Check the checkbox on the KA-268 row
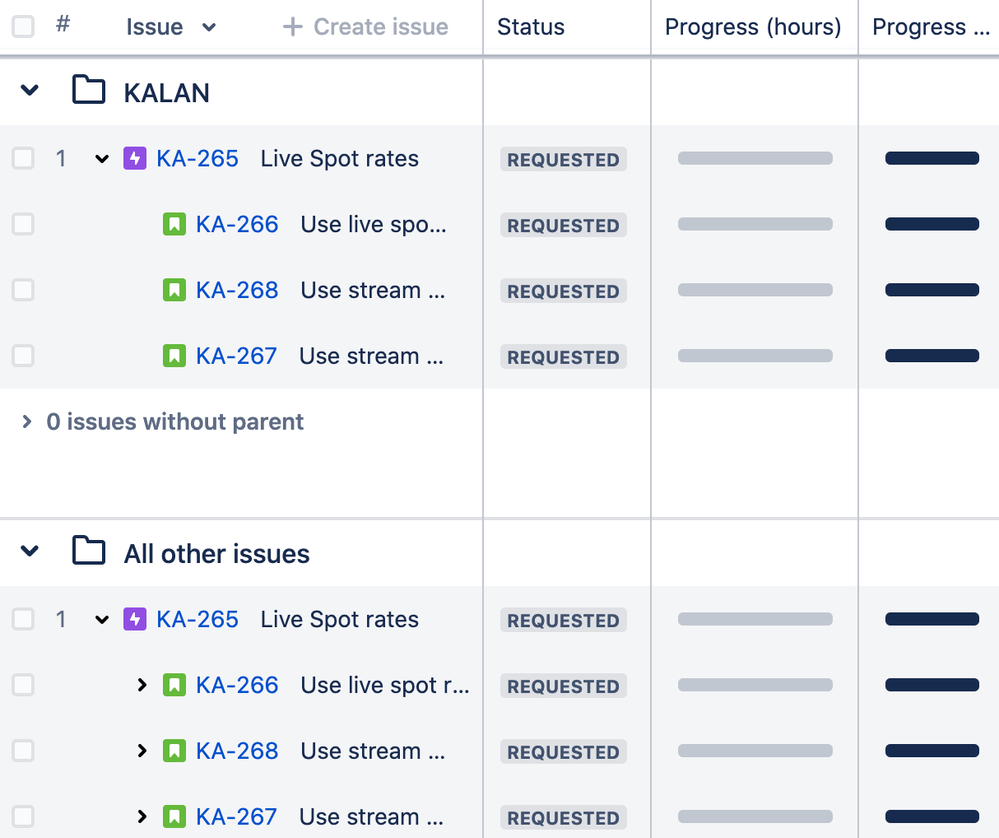The width and height of the screenshot is (999, 838). tap(23, 290)
